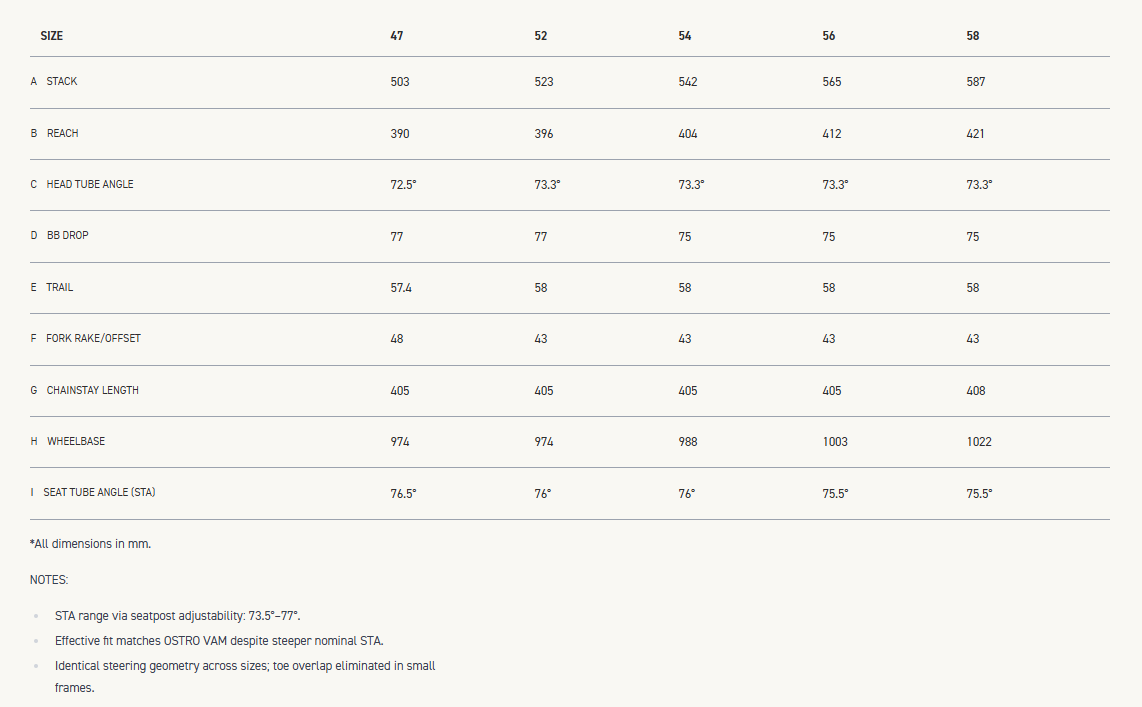The width and height of the screenshot is (1142, 707).
Task: Select the size 52 column header
Action: (x=541, y=36)
